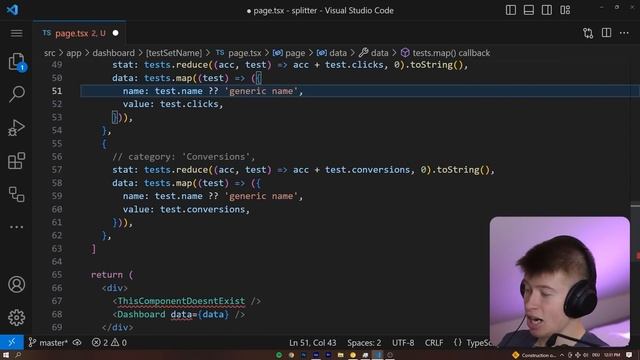Viewport: 640px width, 360px height.
Task: Open the Accounts menu icon
Action: coord(16,284)
